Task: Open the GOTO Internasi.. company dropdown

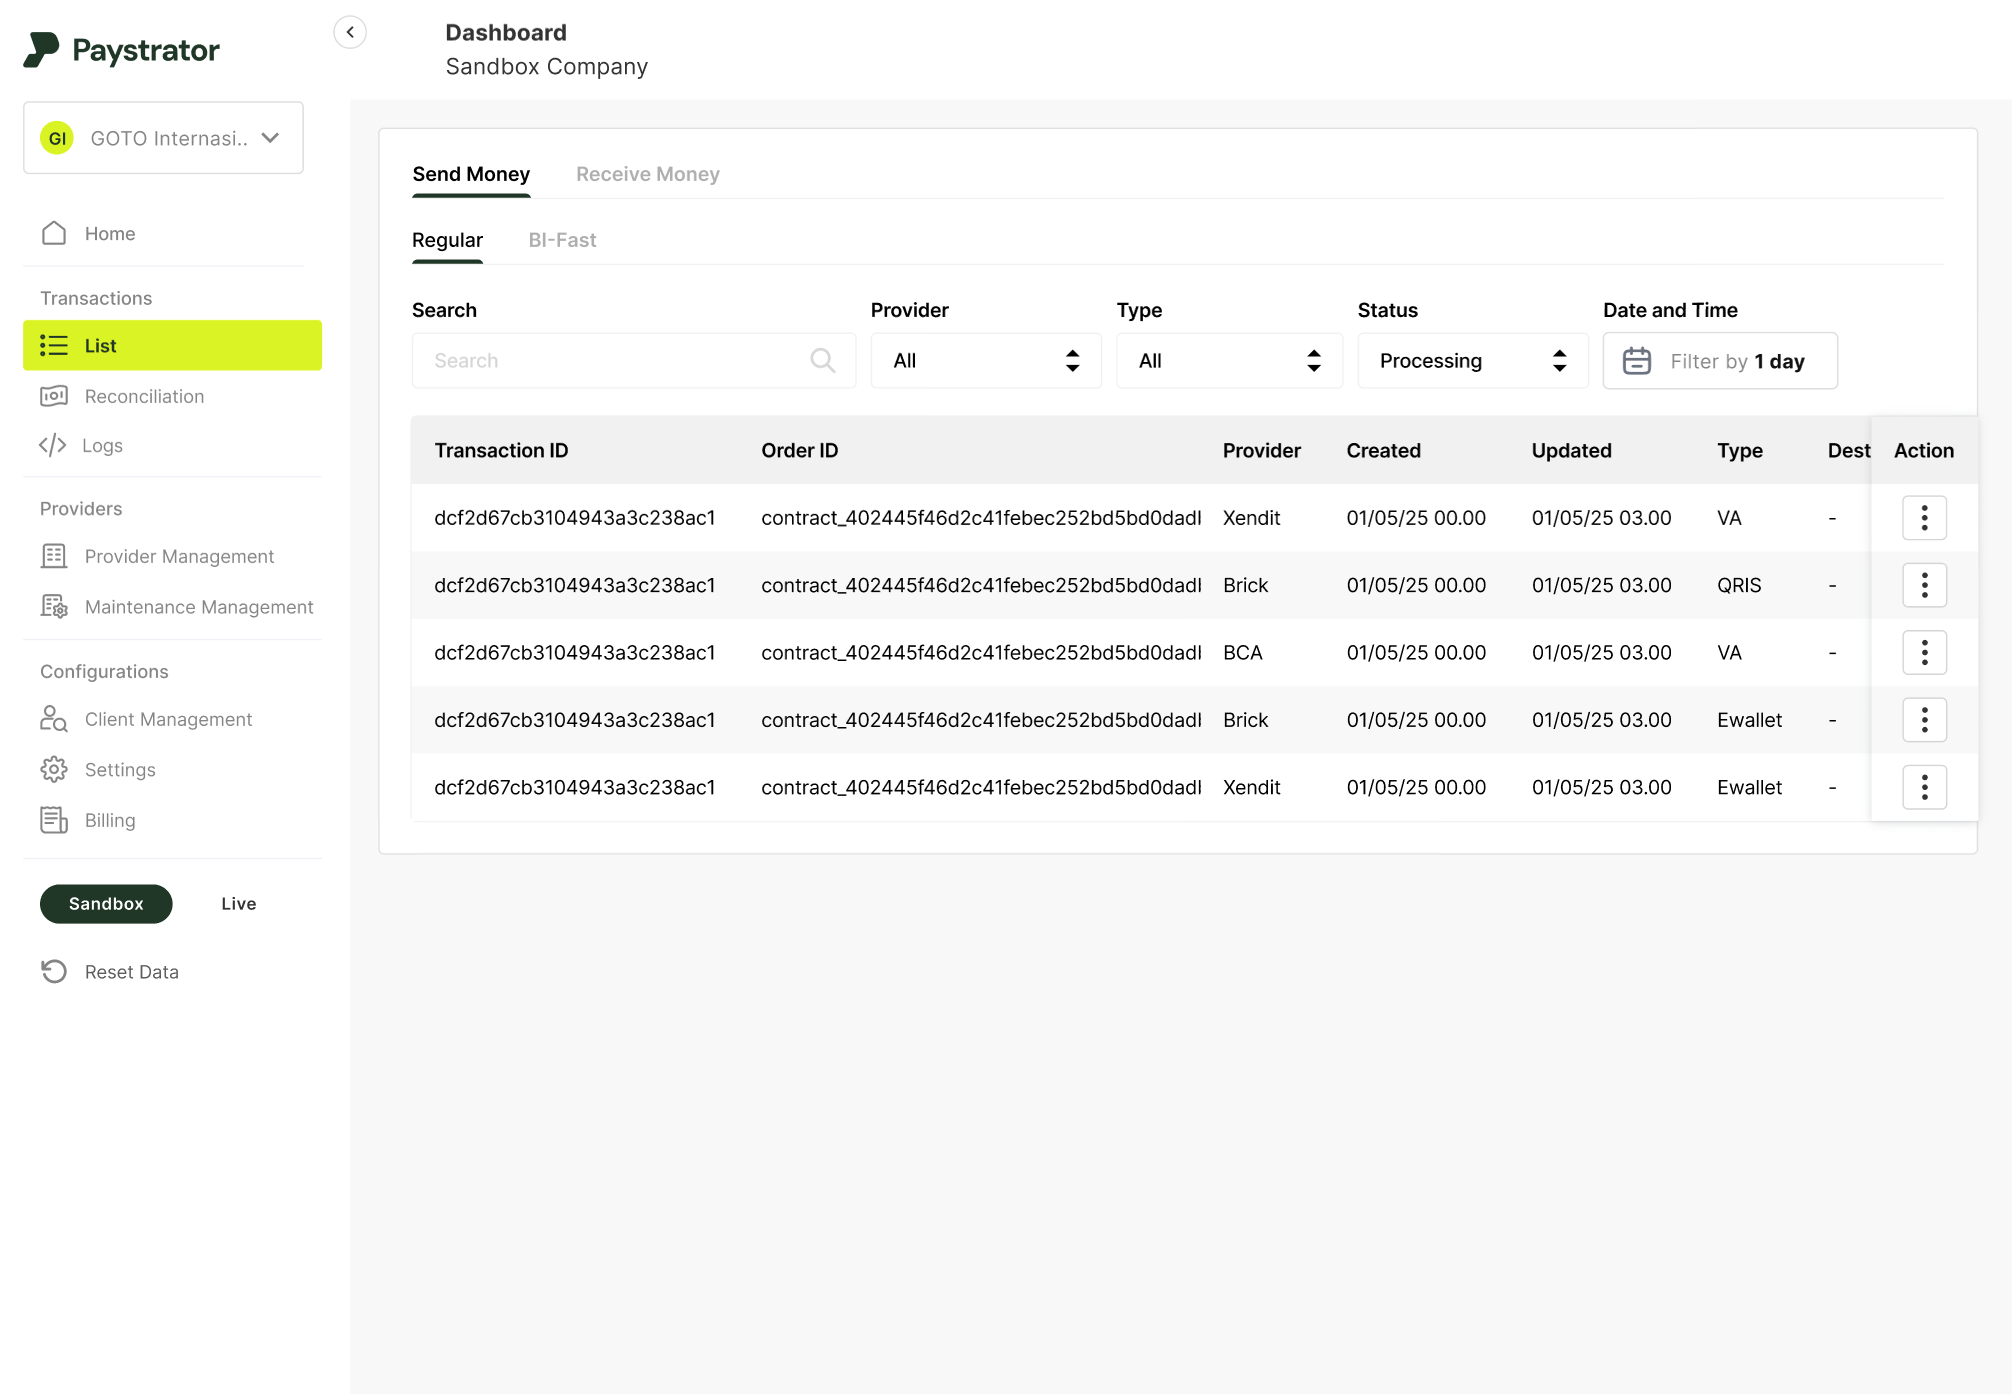Action: [x=163, y=138]
